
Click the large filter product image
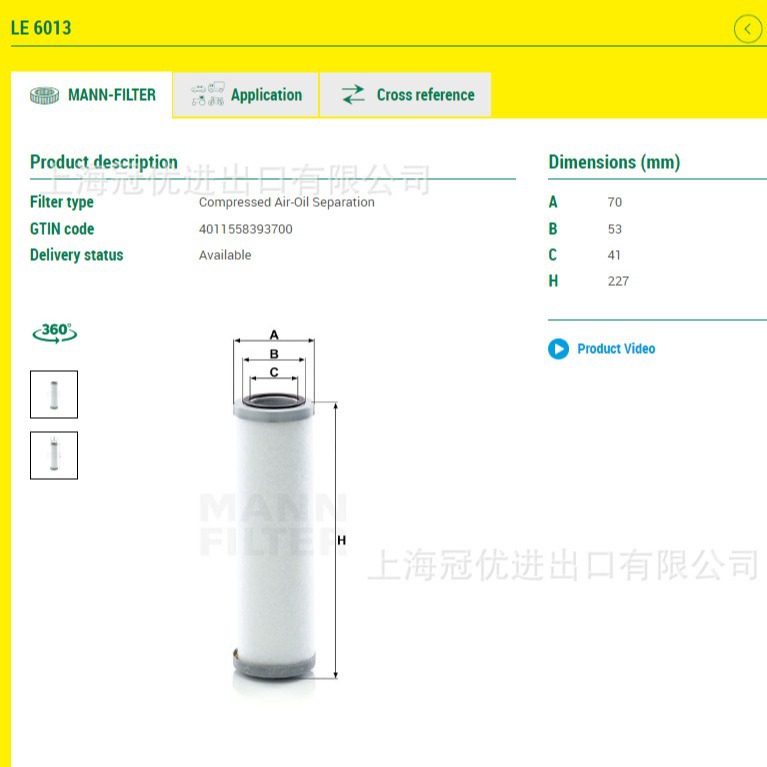(274, 538)
